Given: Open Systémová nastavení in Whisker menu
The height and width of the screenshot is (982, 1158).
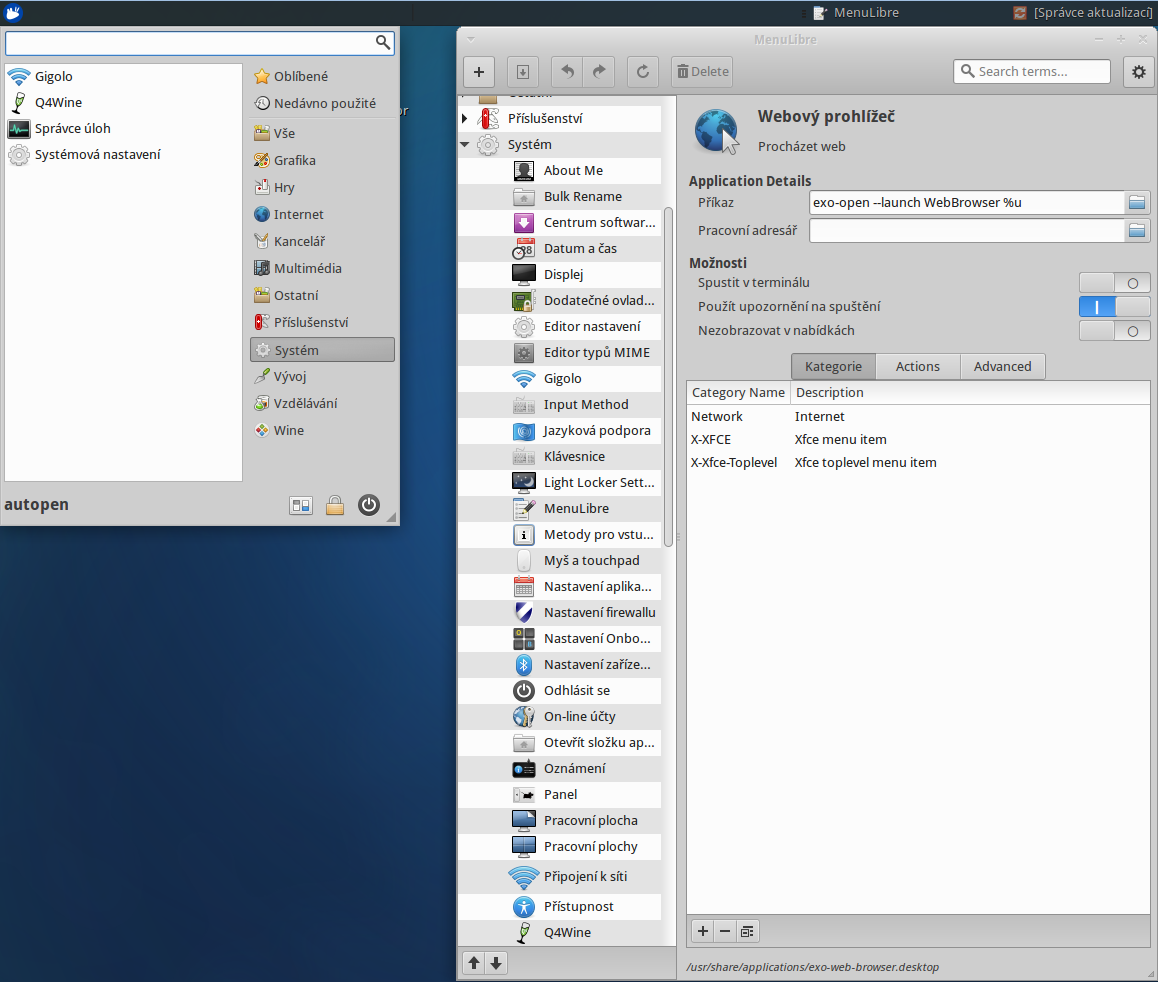Looking at the screenshot, I should [123, 154].
